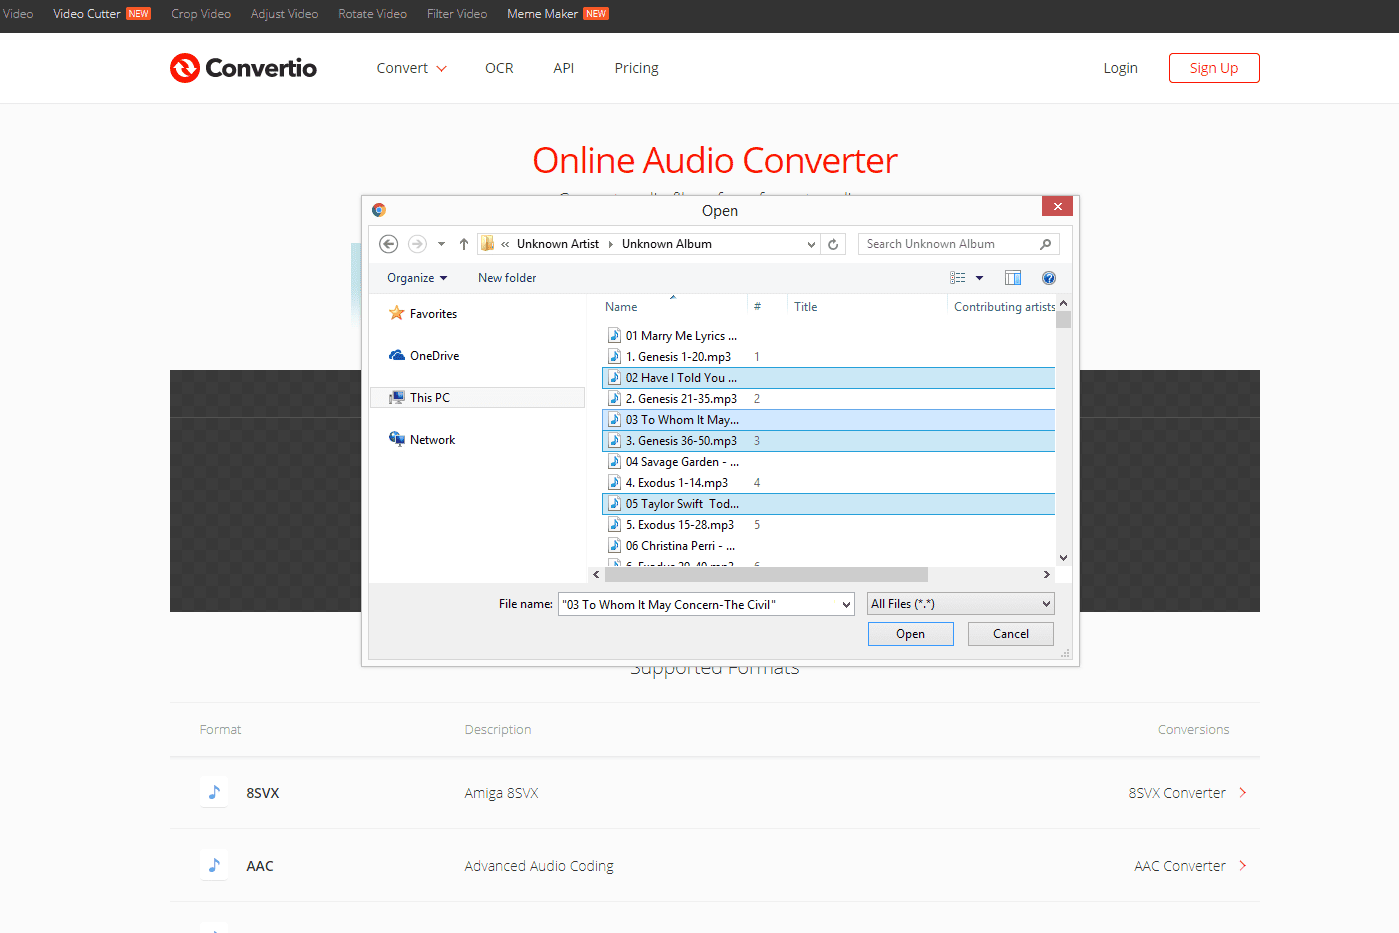Click the Login link
The image size is (1399, 933).
[1120, 68]
